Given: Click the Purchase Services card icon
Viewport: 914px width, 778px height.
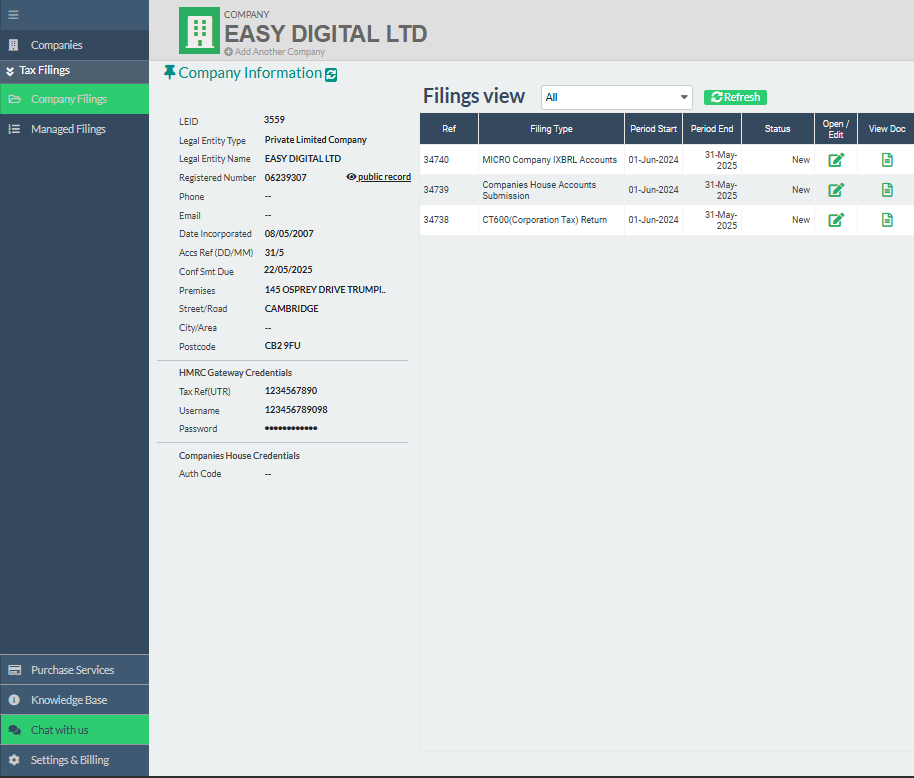Looking at the screenshot, I should point(15,670).
